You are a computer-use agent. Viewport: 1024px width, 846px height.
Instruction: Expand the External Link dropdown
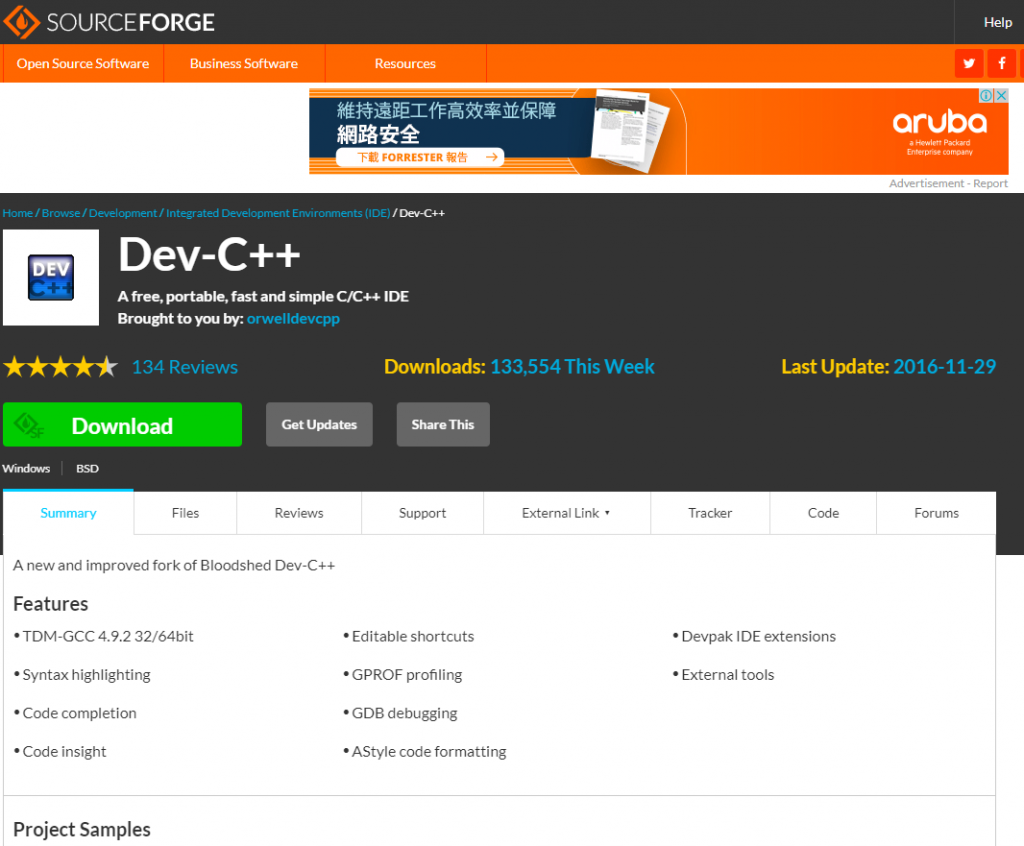coord(567,513)
